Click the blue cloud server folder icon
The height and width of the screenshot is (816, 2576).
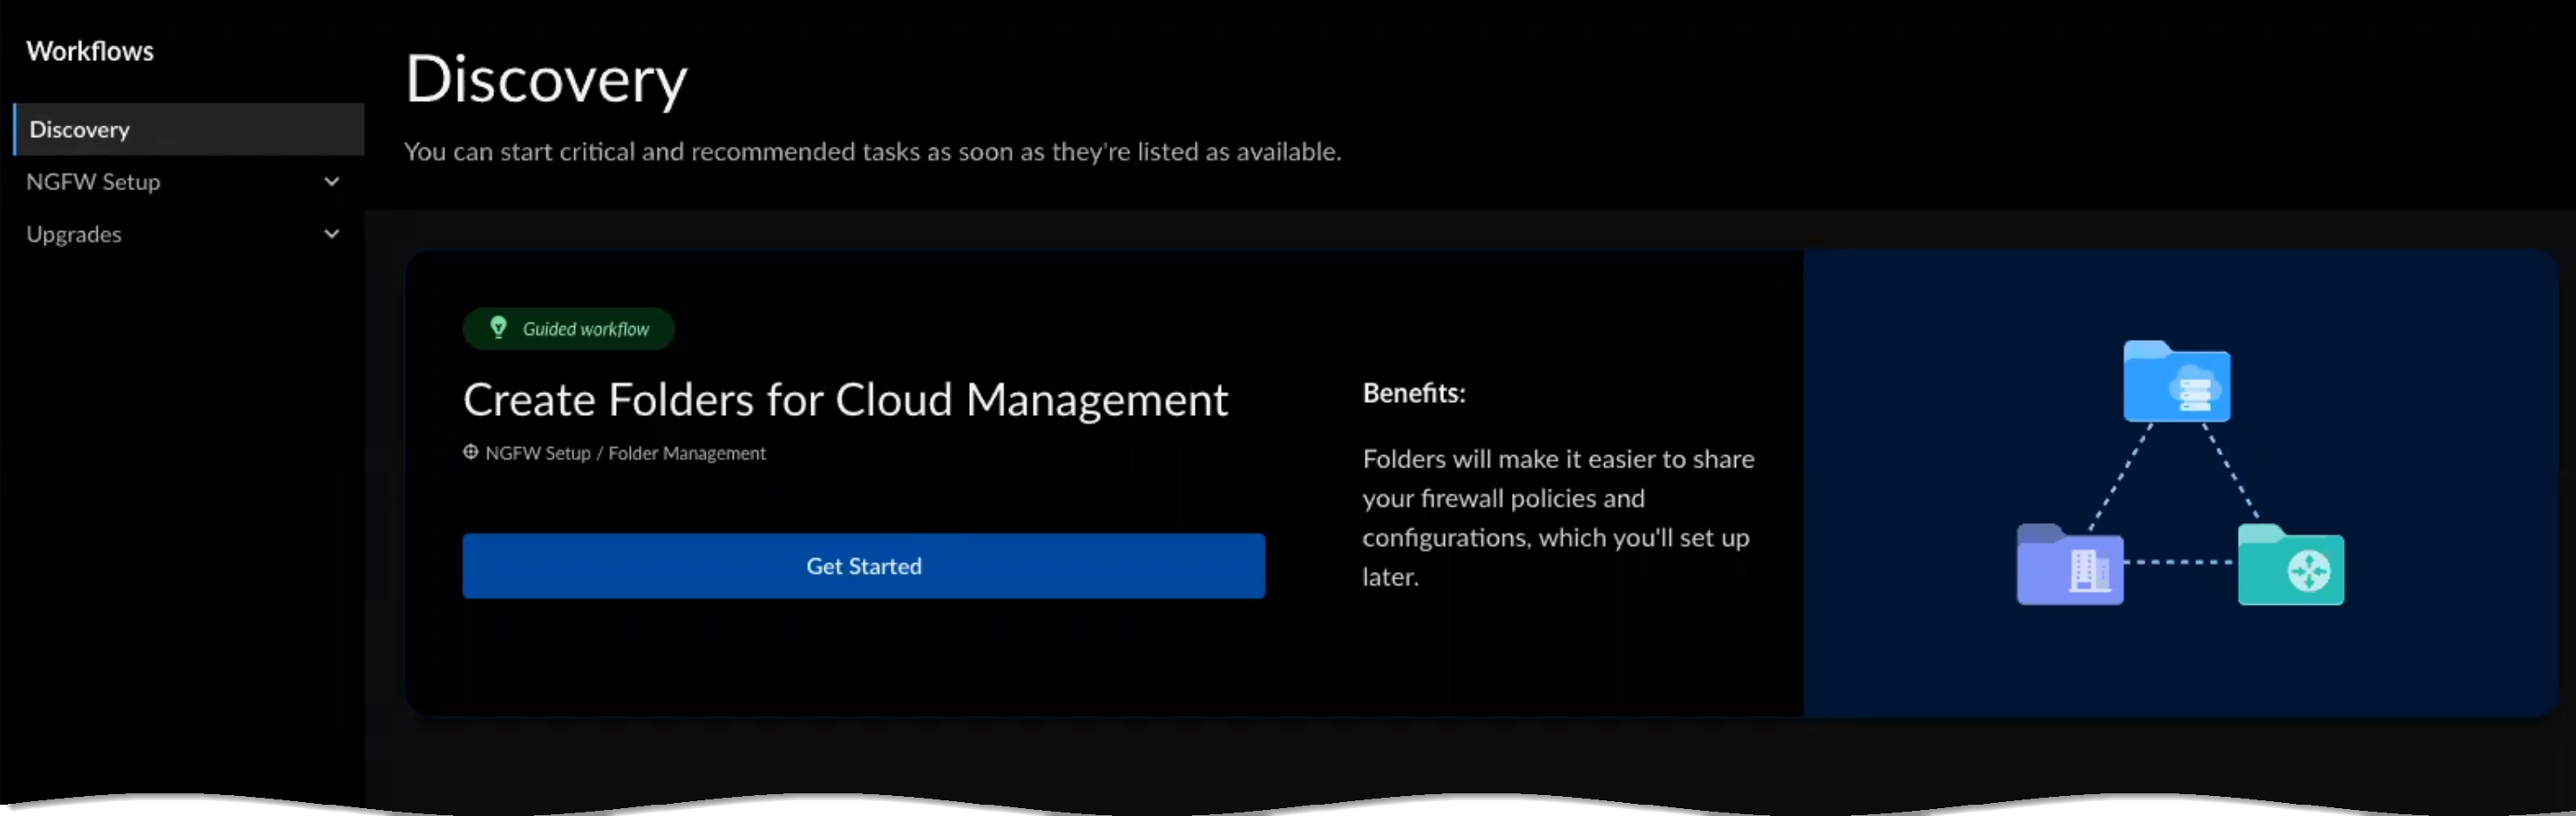pos(2176,383)
